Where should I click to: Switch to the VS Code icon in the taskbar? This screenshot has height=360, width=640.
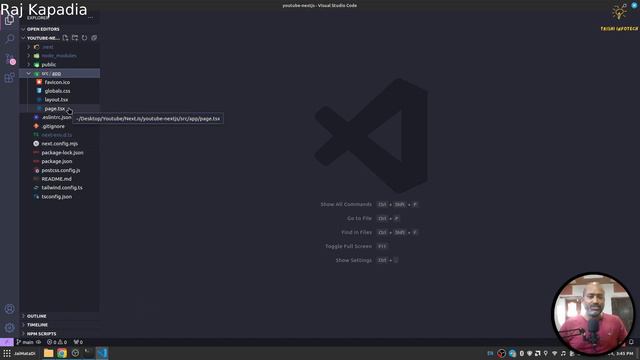tap(102, 353)
